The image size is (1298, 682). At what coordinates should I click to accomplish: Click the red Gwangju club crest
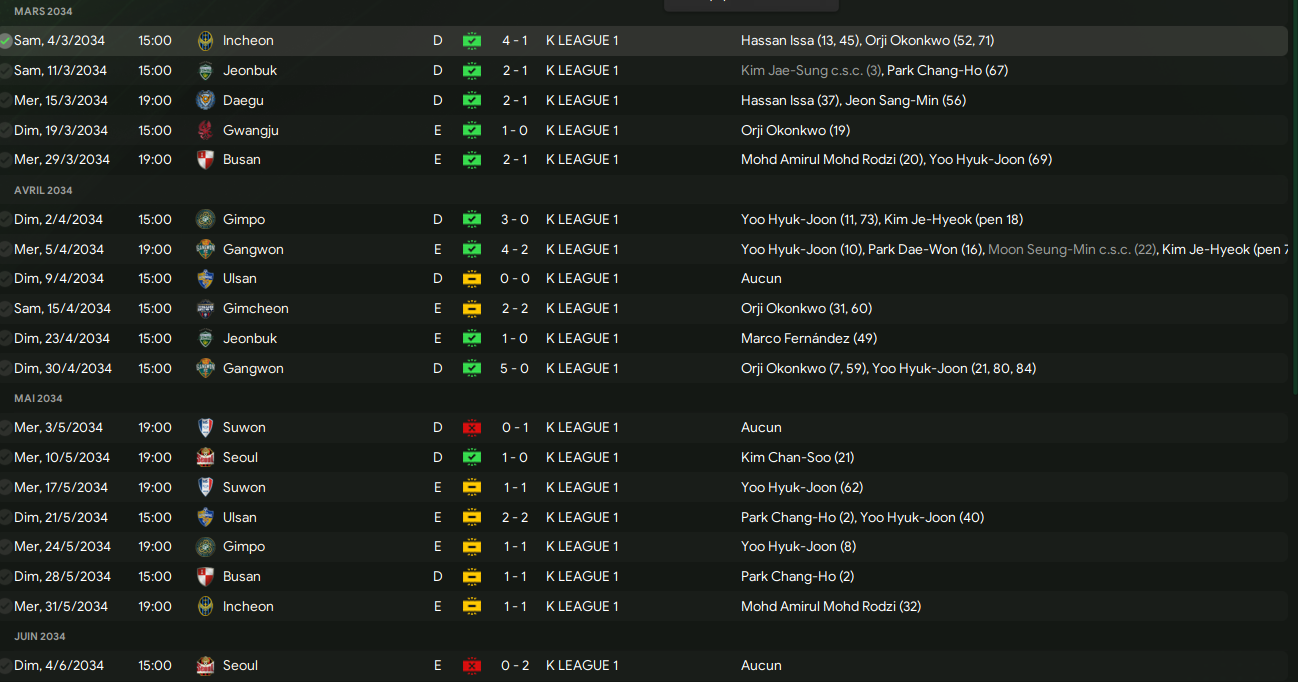click(205, 131)
